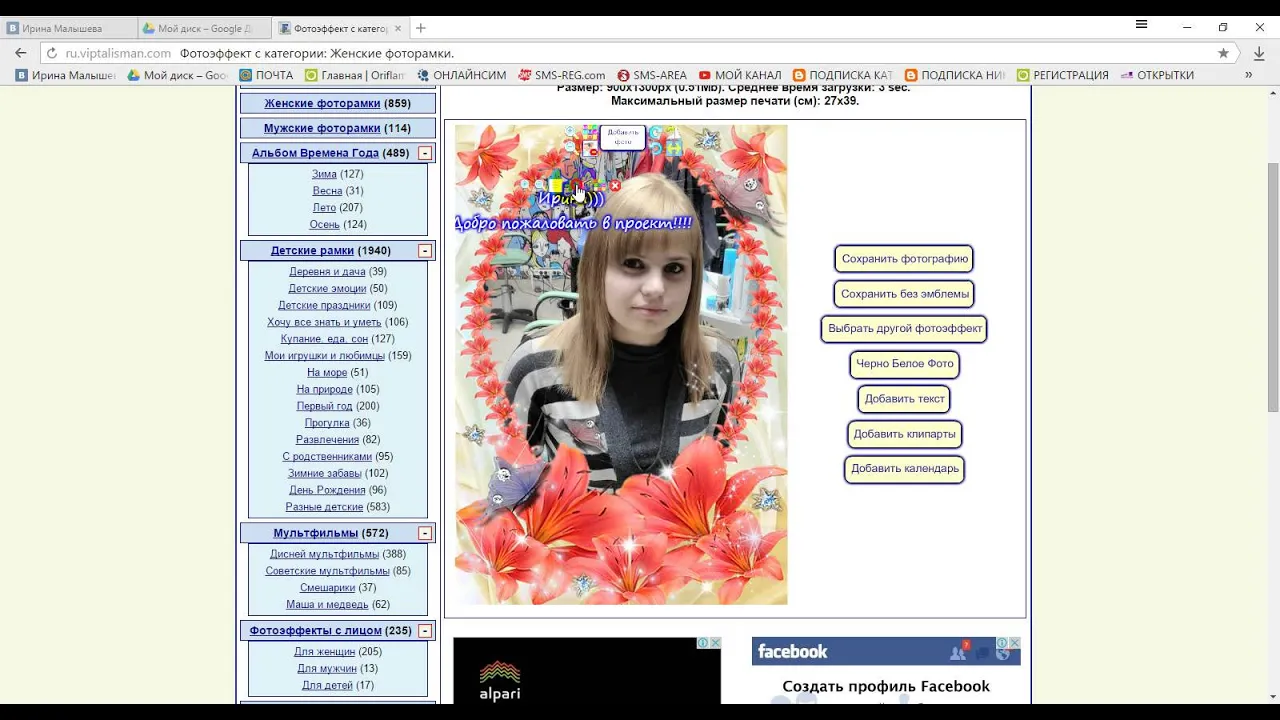This screenshot has height=720, width=1280.
Task: Collapse Детские рамки category
Action: (425, 251)
